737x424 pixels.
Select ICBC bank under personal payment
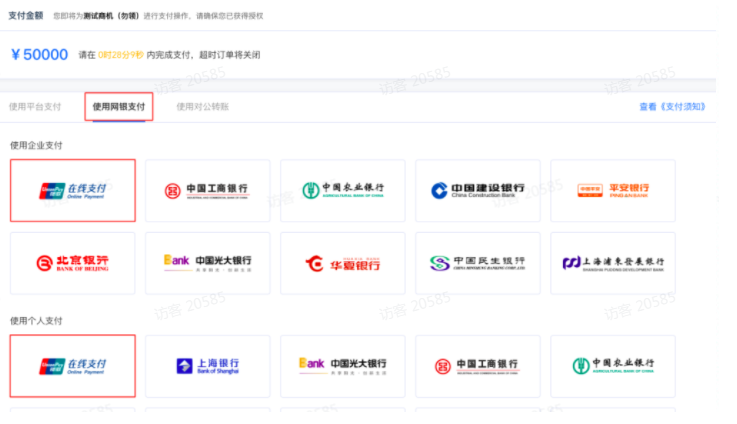[x=478, y=366]
